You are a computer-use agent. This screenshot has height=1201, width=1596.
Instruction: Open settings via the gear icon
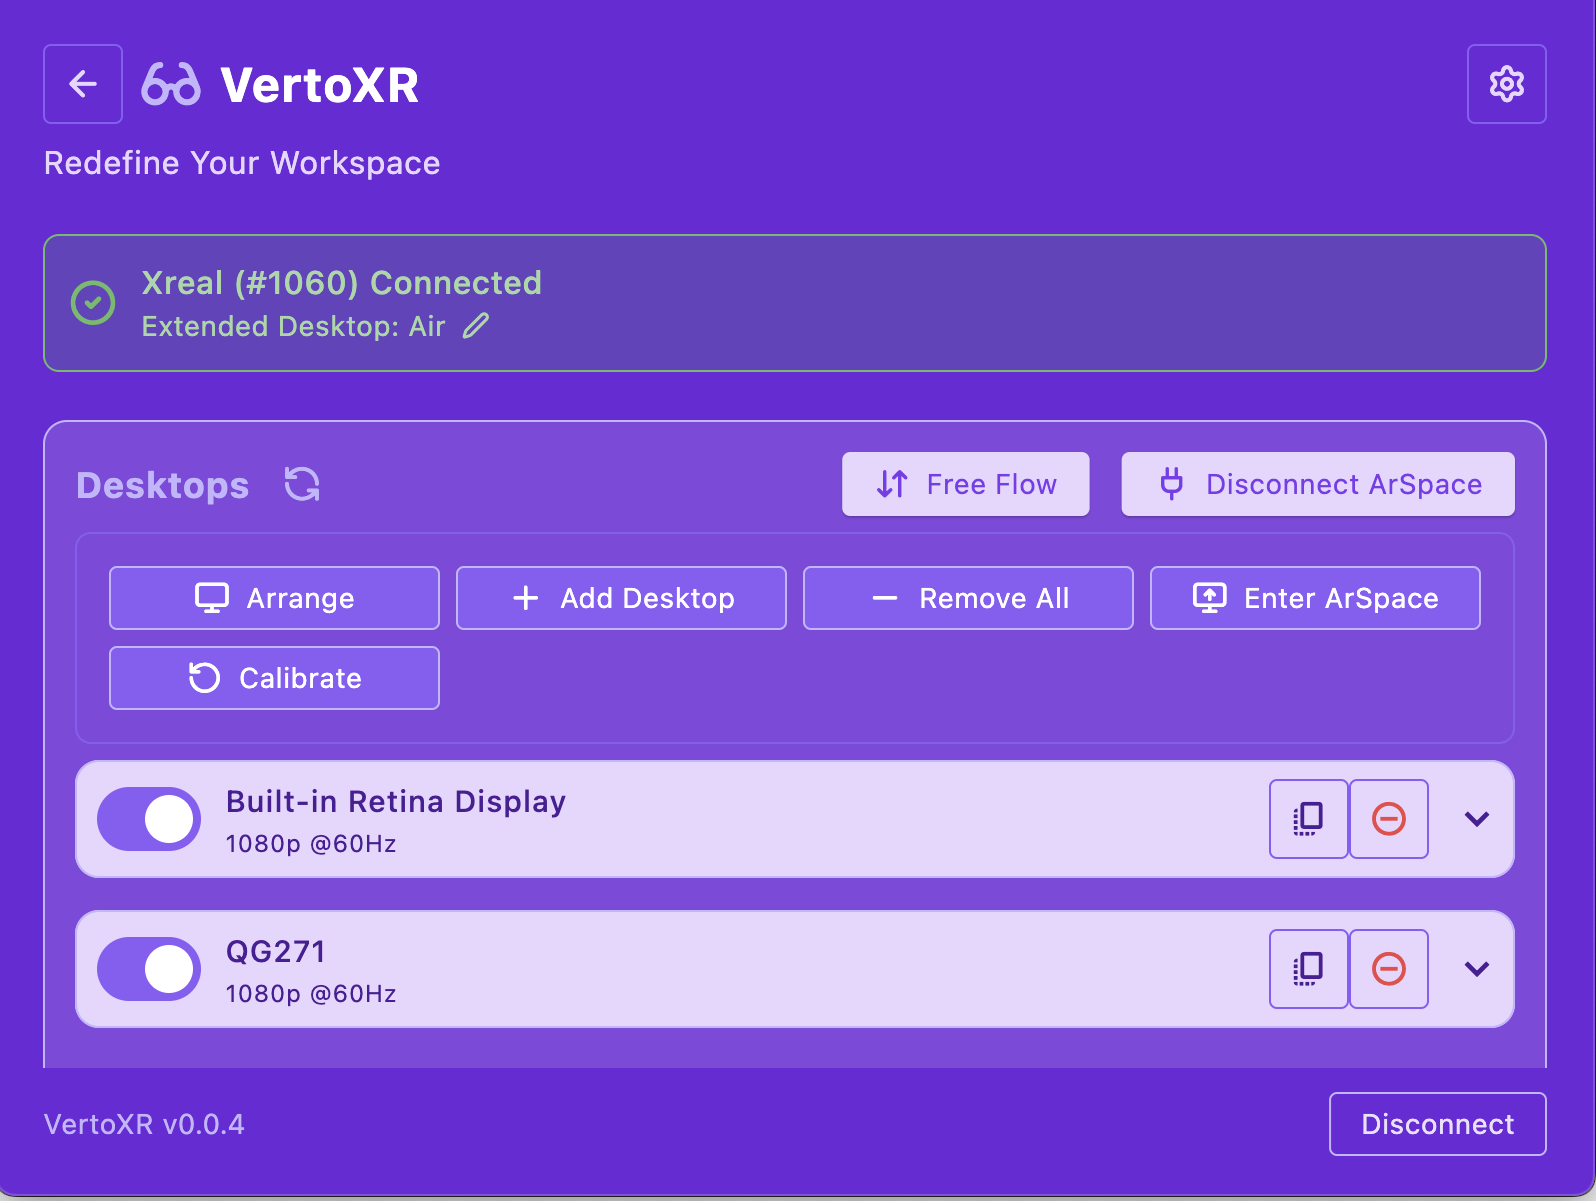(1506, 84)
